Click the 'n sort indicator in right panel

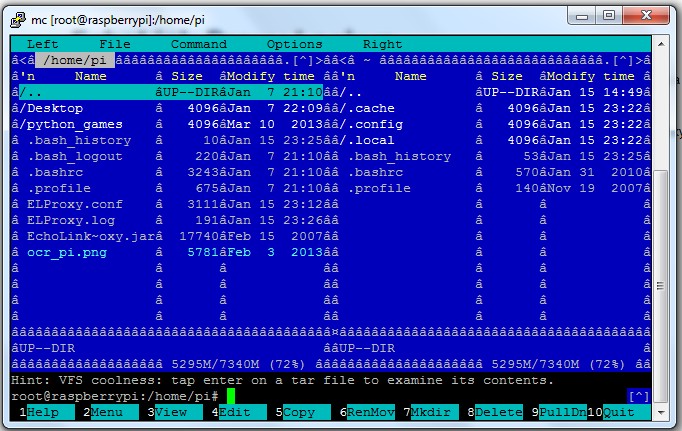(347, 76)
